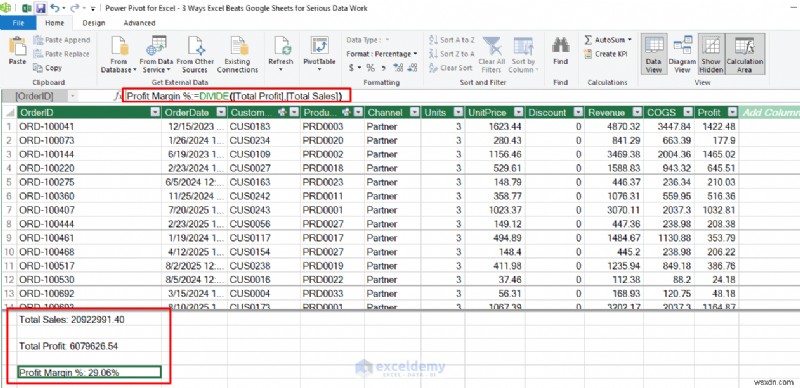The image size is (800, 388).
Task: Open Sort by Column
Action: (x=523, y=55)
